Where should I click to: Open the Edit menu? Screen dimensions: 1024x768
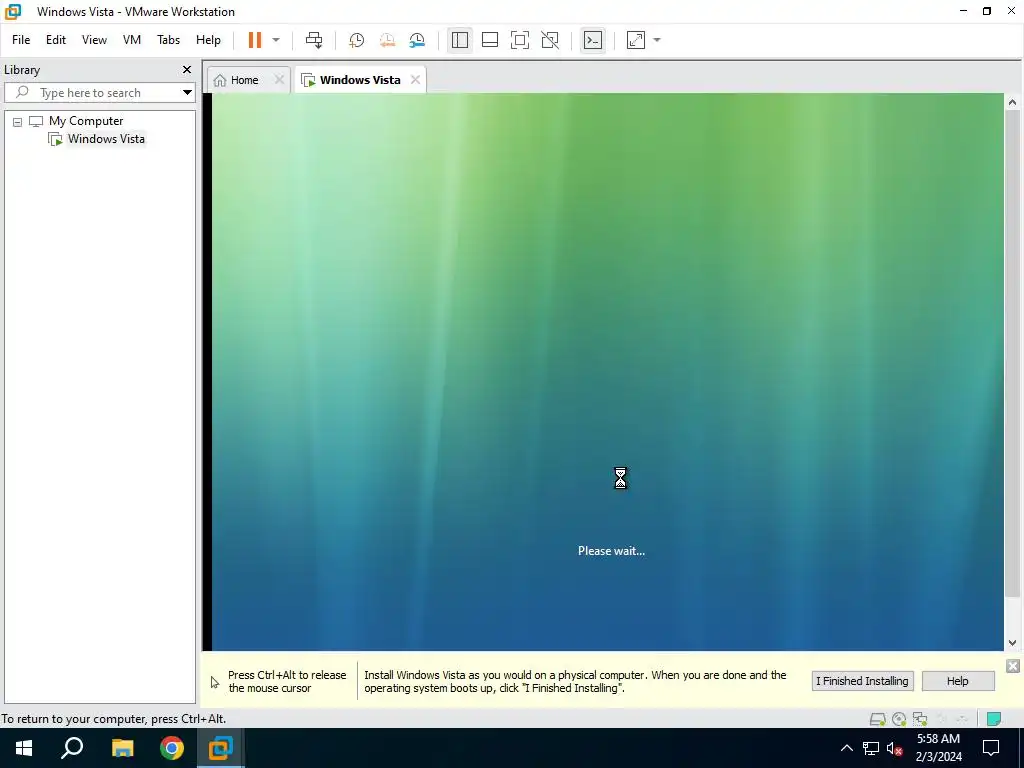[x=56, y=40]
